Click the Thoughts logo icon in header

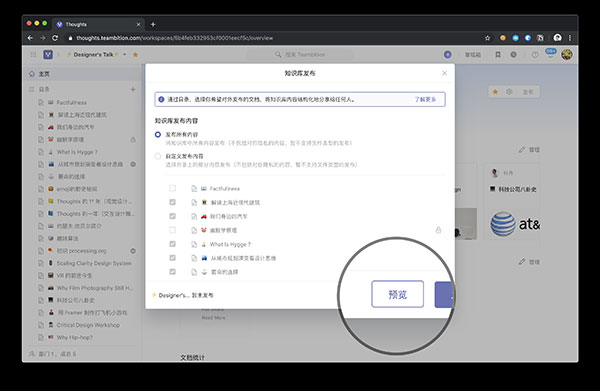point(48,54)
